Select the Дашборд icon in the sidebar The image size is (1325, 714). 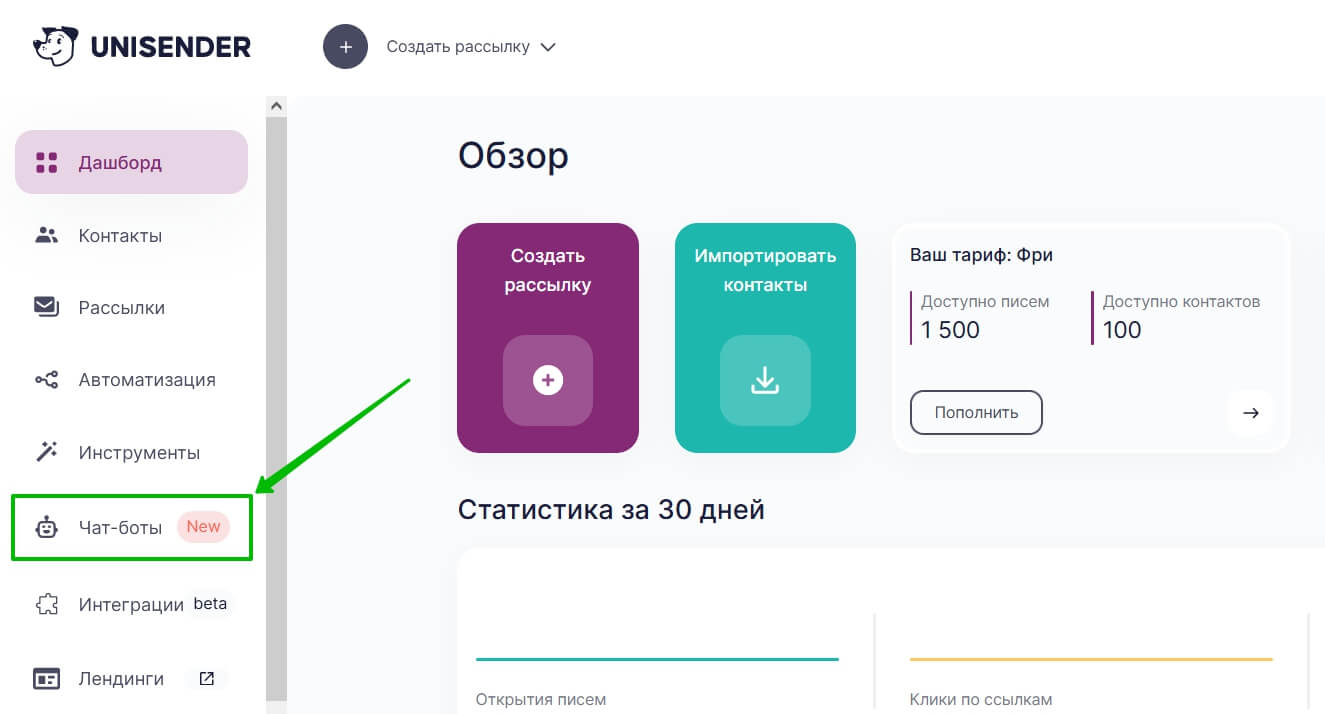click(45, 161)
